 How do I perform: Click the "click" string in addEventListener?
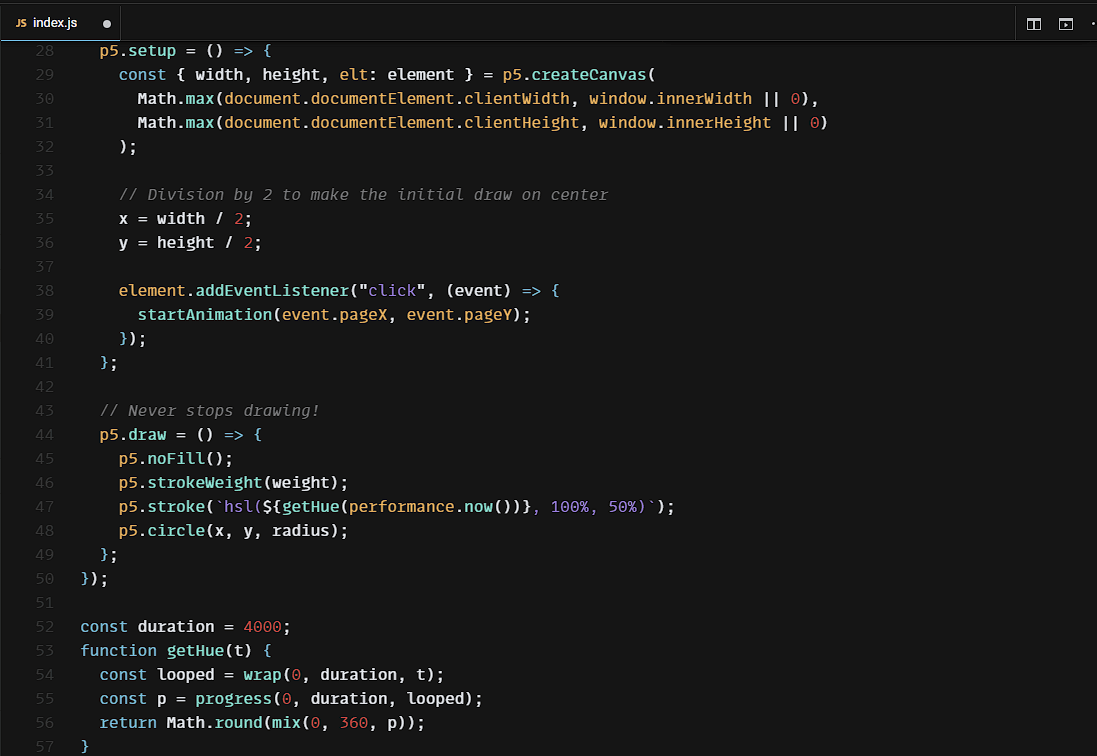coord(392,290)
